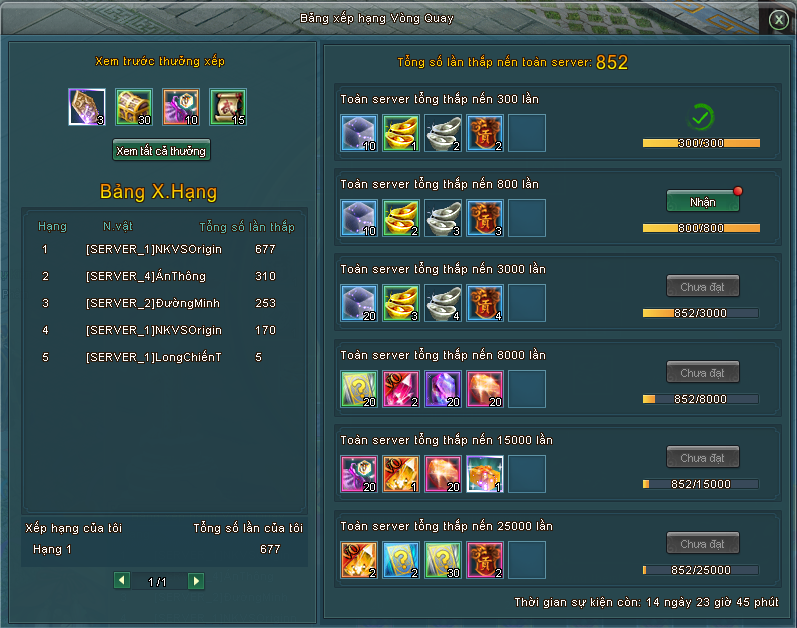Click the 852/3000 progress bar
This screenshot has height=628, width=797.
[x=701, y=313]
